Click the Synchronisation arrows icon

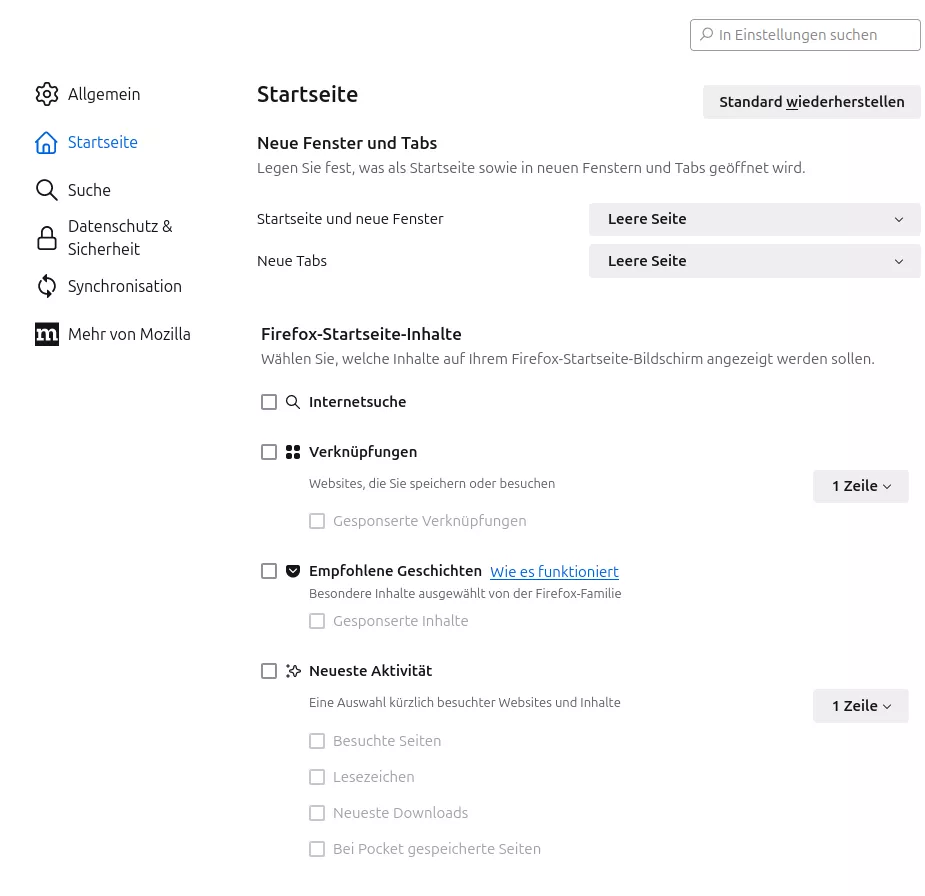pos(47,287)
